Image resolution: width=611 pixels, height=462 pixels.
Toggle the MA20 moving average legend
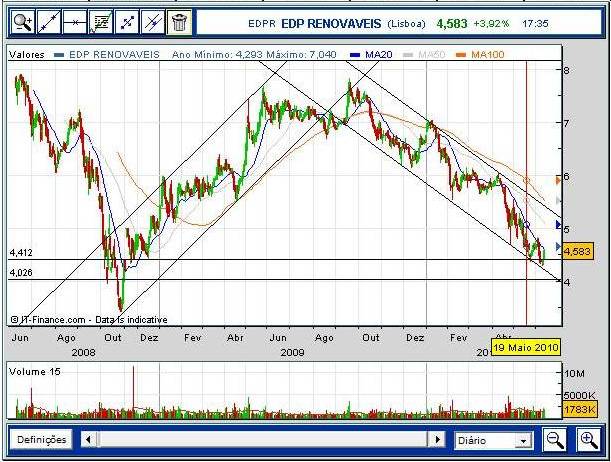[x=371, y=55]
